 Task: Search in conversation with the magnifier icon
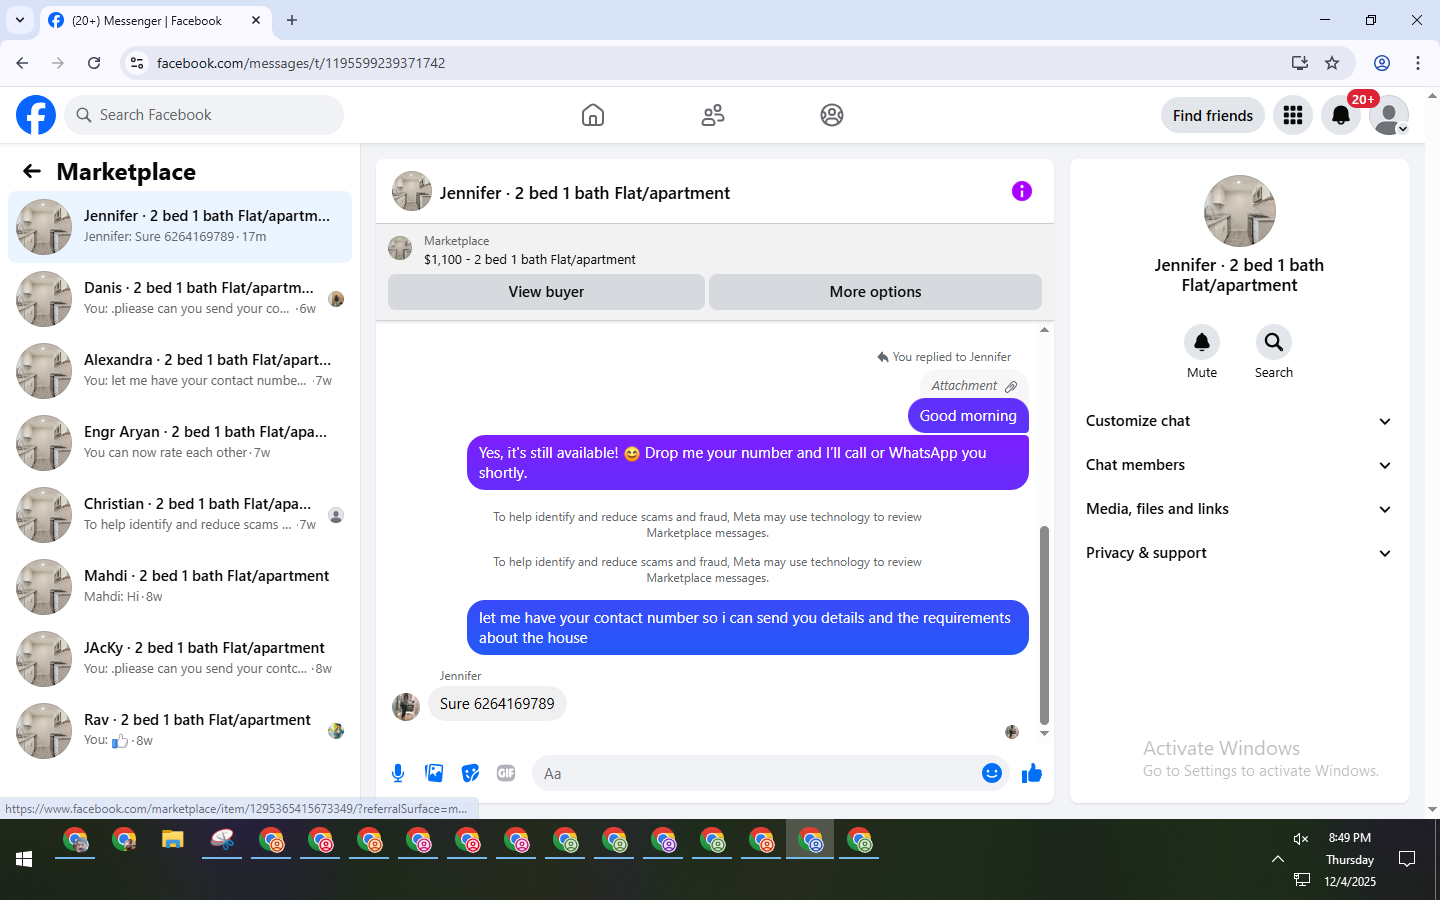pos(1274,342)
